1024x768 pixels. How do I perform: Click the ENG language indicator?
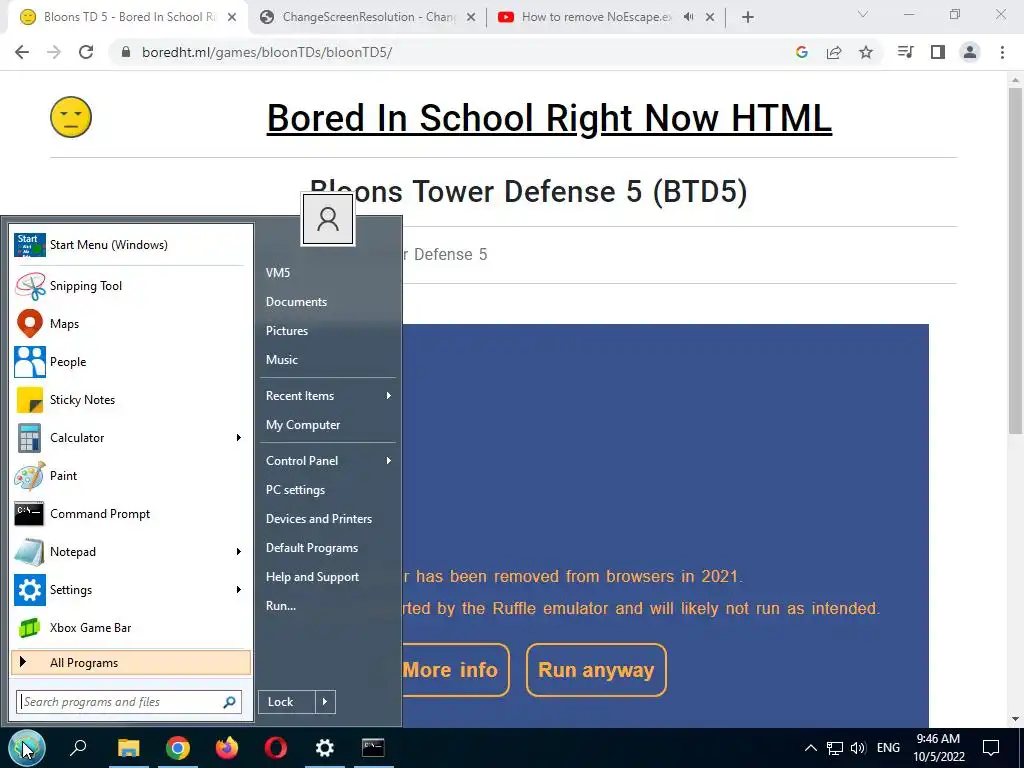click(x=888, y=748)
